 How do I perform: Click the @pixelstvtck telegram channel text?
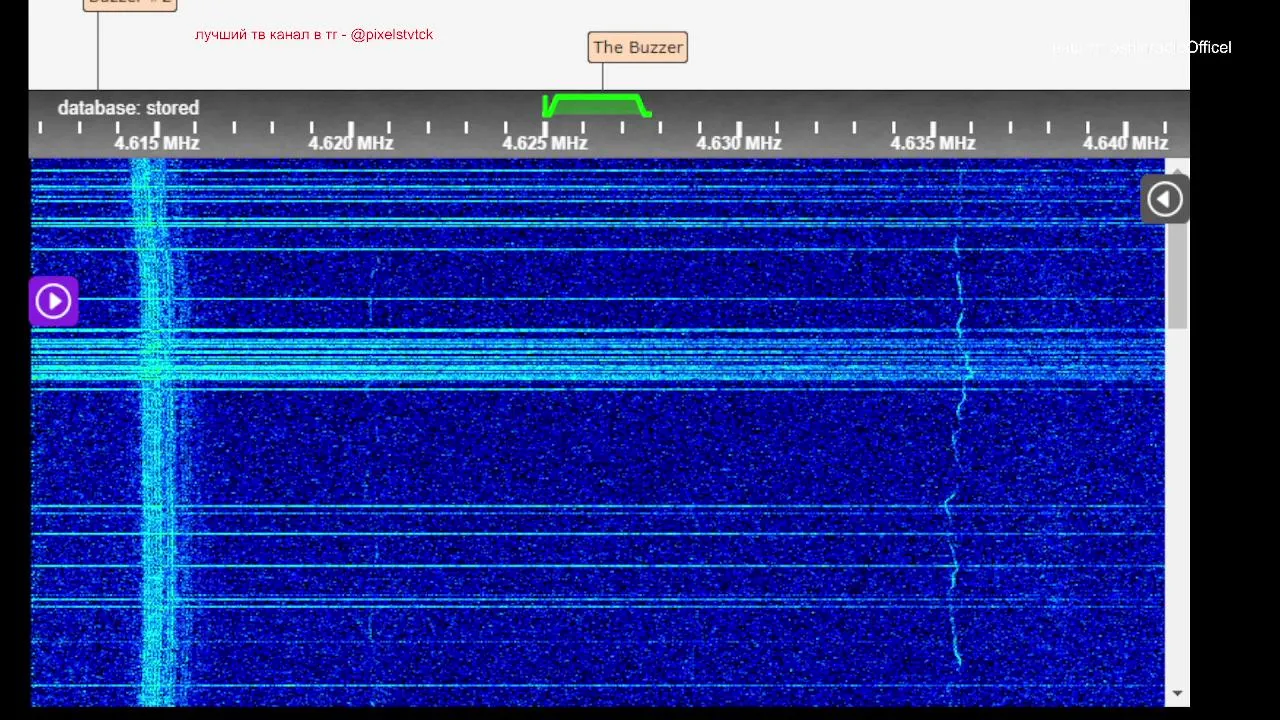pyautogui.click(x=392, y=34)
